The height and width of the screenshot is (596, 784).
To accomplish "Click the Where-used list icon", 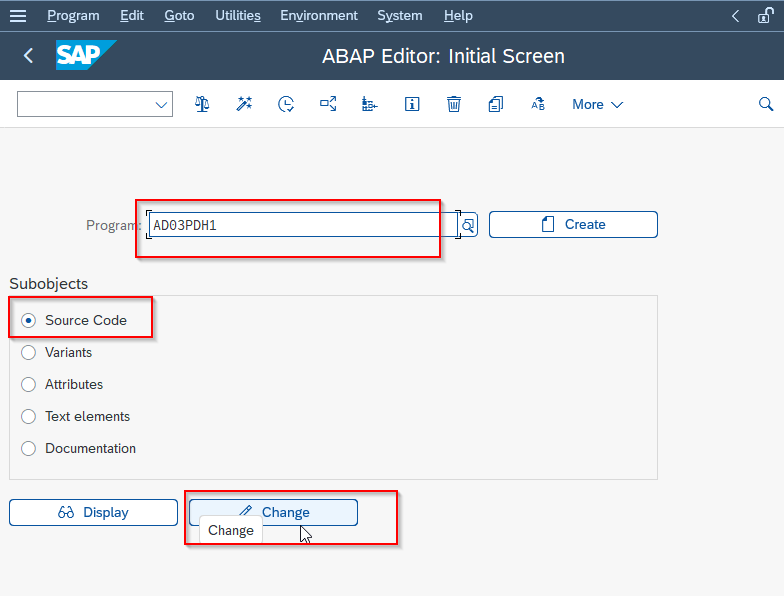I will click(328, 104).
